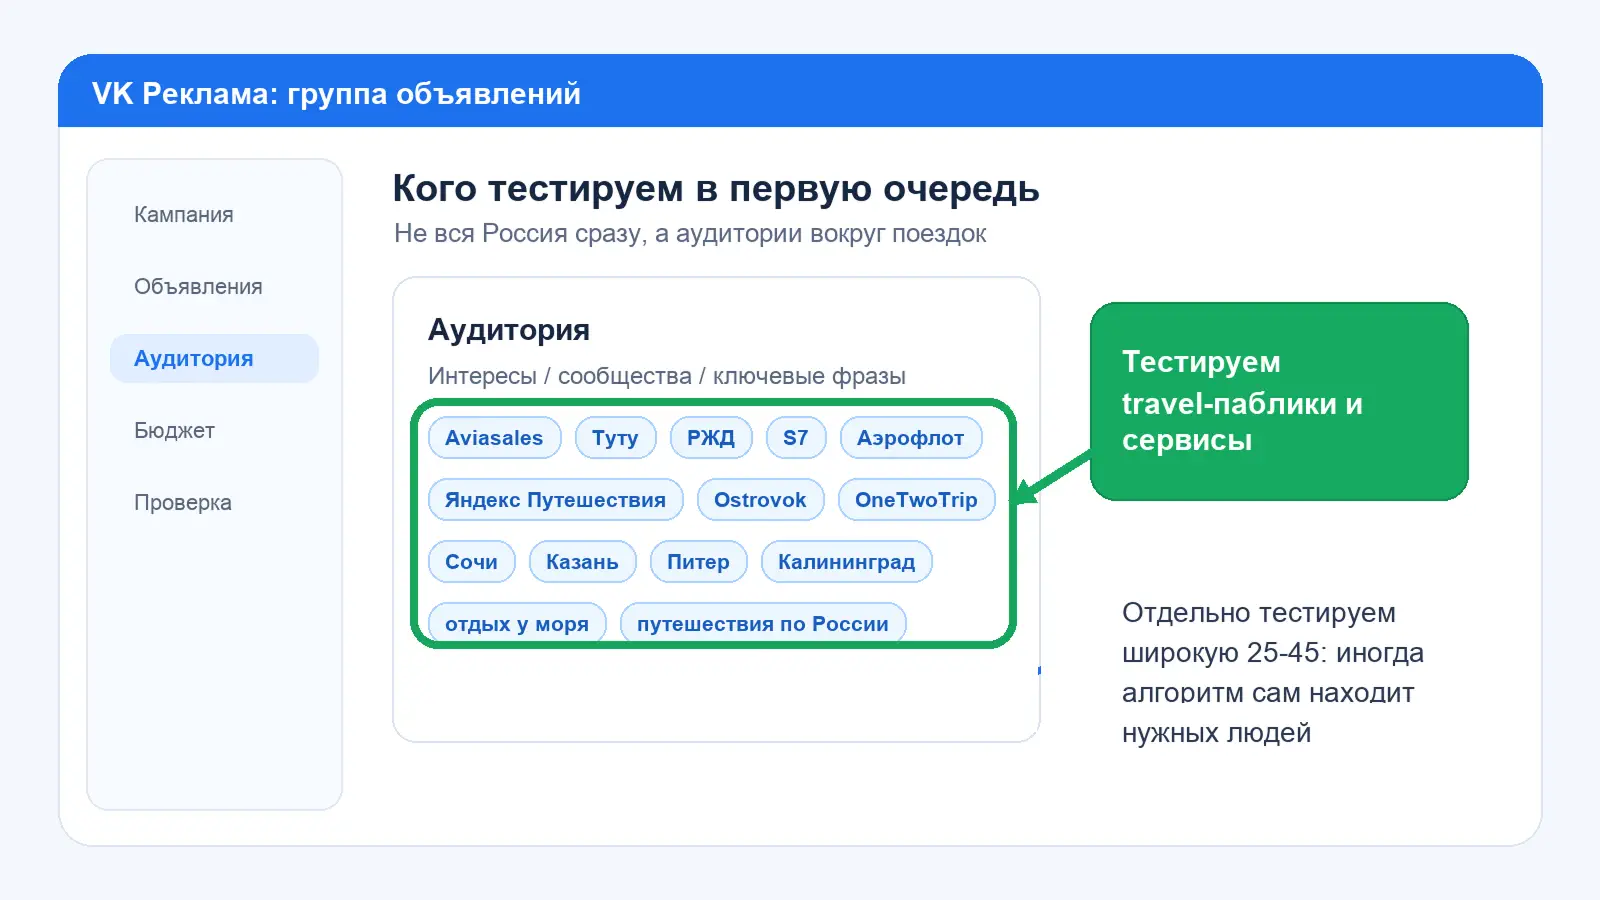Click the Интересы / сообщества / ключевые фразы label

[667, 376]
